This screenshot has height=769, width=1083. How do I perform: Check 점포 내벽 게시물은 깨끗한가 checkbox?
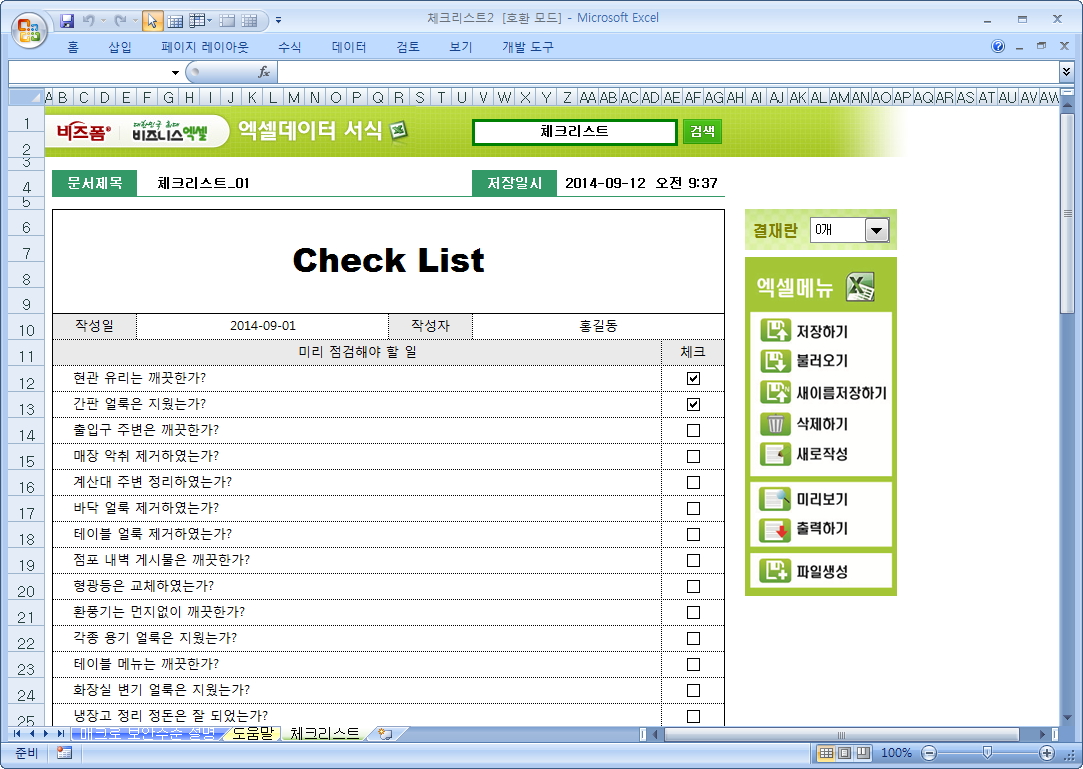693,560
